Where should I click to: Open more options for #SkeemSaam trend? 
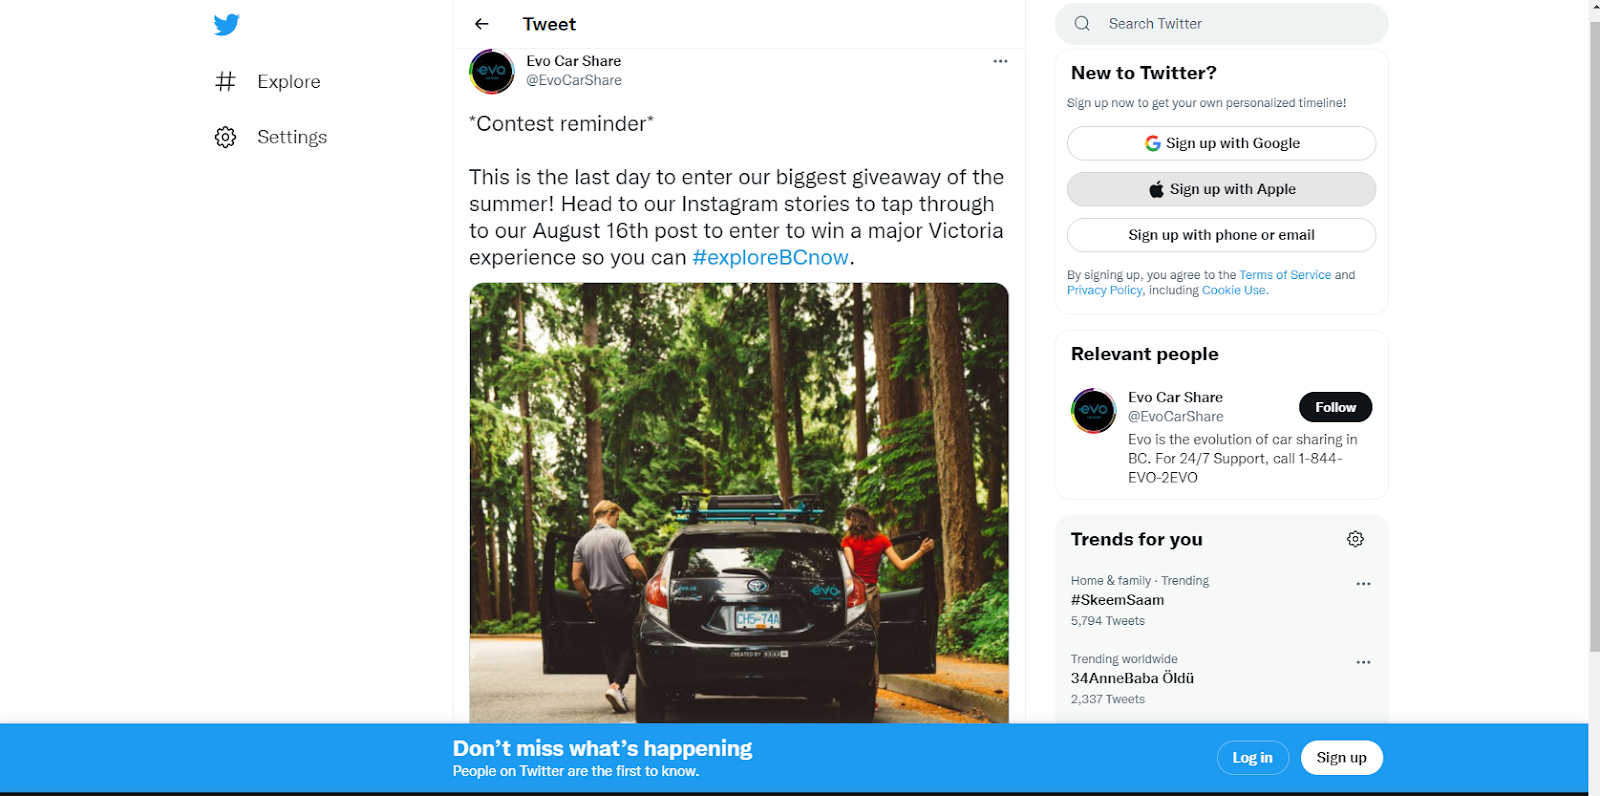(x=1363, y=584)
